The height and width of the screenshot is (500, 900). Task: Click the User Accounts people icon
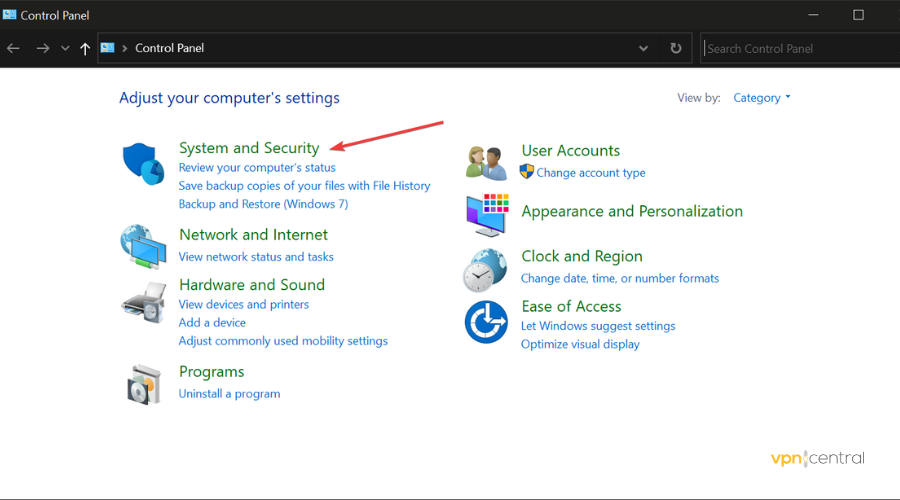[x=487, y=161]
